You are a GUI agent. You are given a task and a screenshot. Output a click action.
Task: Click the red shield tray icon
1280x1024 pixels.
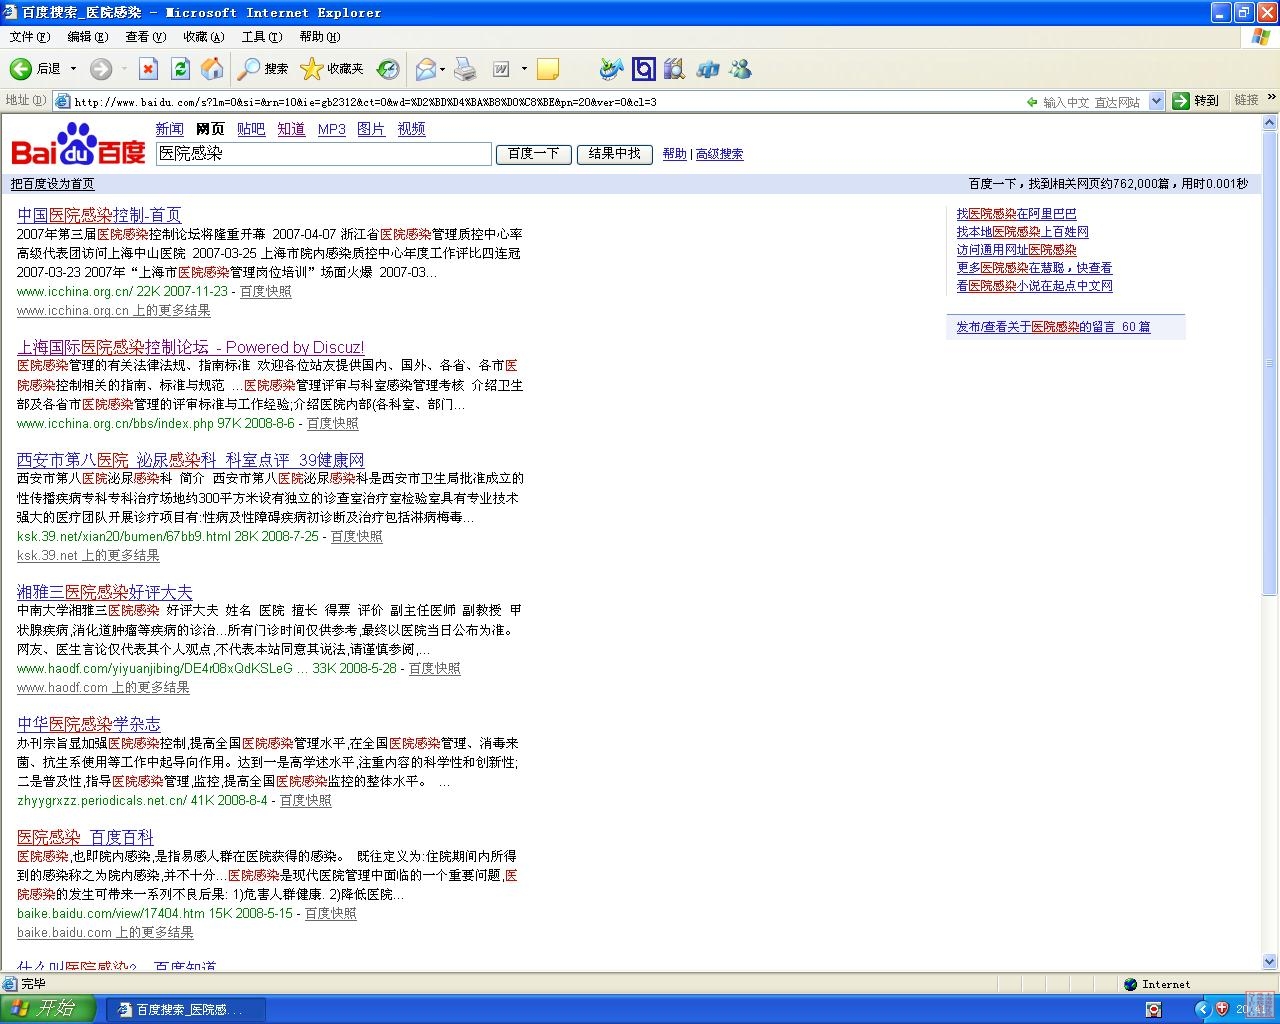(1222, 1009)
